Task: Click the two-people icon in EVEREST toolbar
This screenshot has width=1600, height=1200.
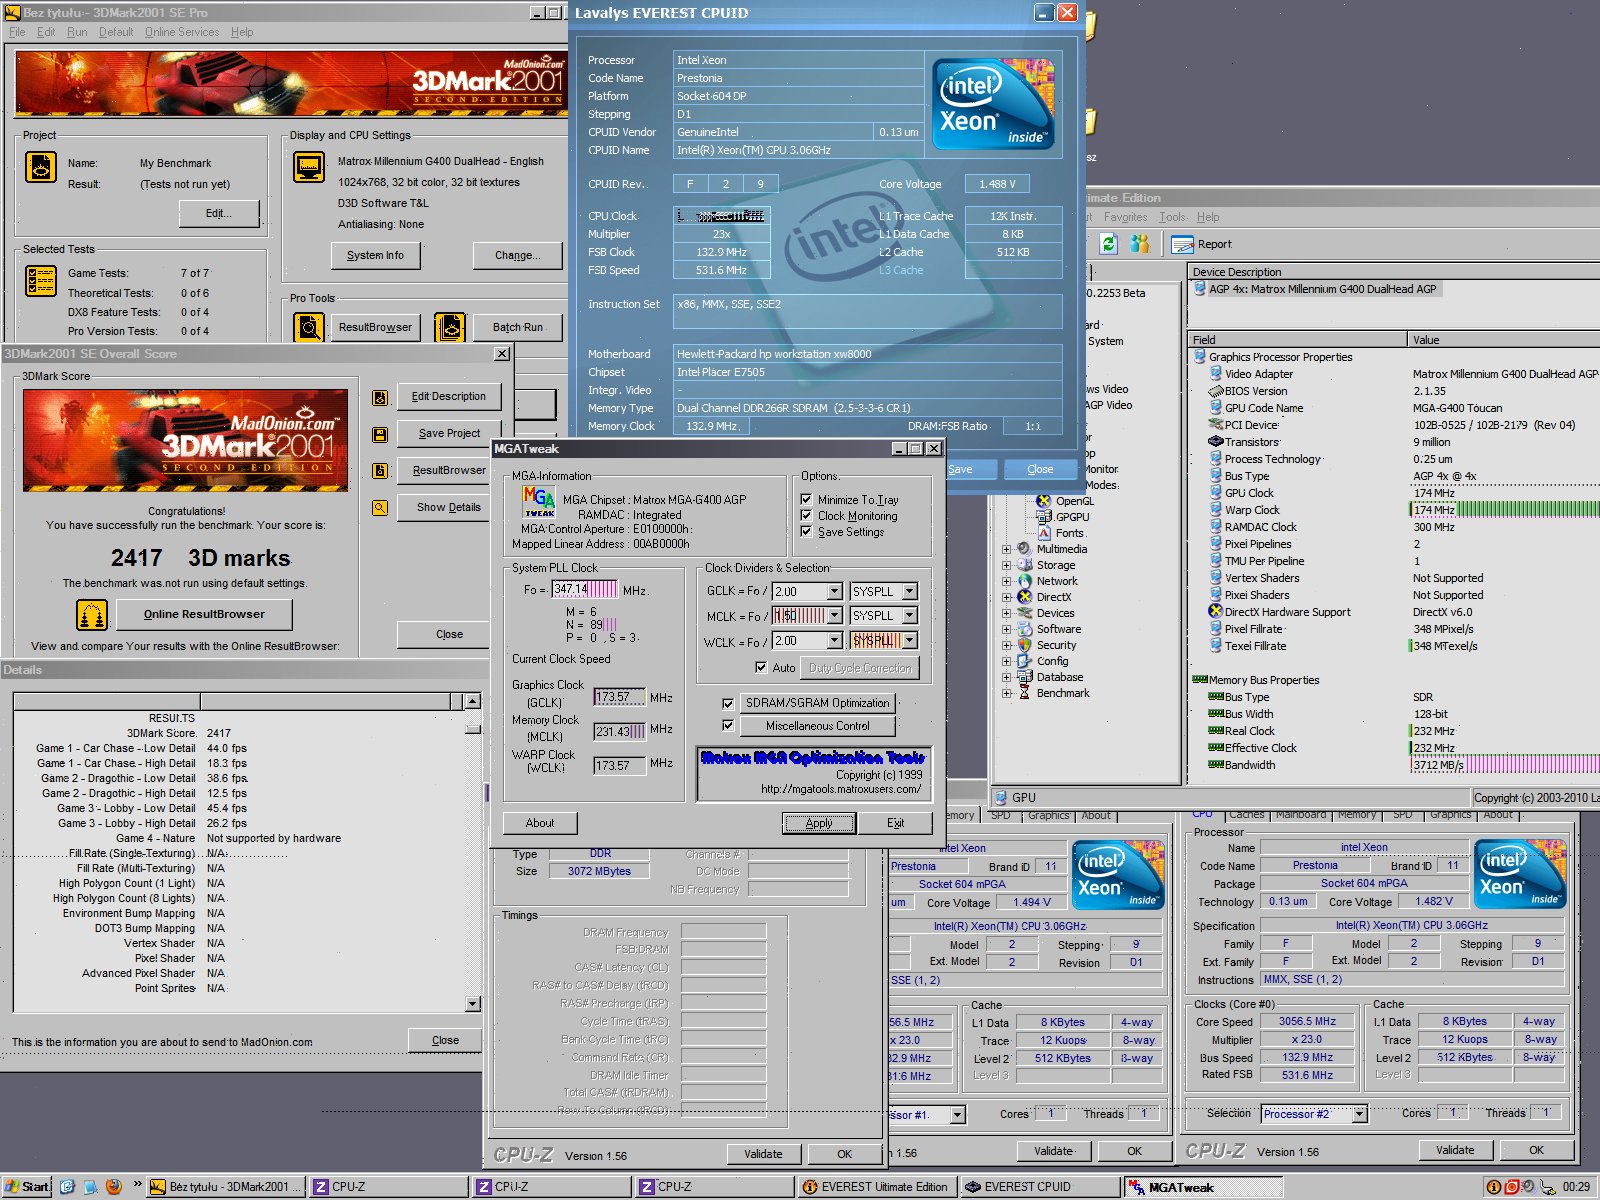Action: tap(1140, 243)
